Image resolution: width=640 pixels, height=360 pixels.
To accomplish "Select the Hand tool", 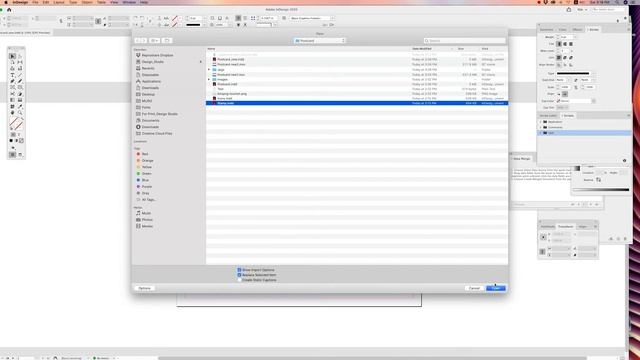I will pos(12,113).
